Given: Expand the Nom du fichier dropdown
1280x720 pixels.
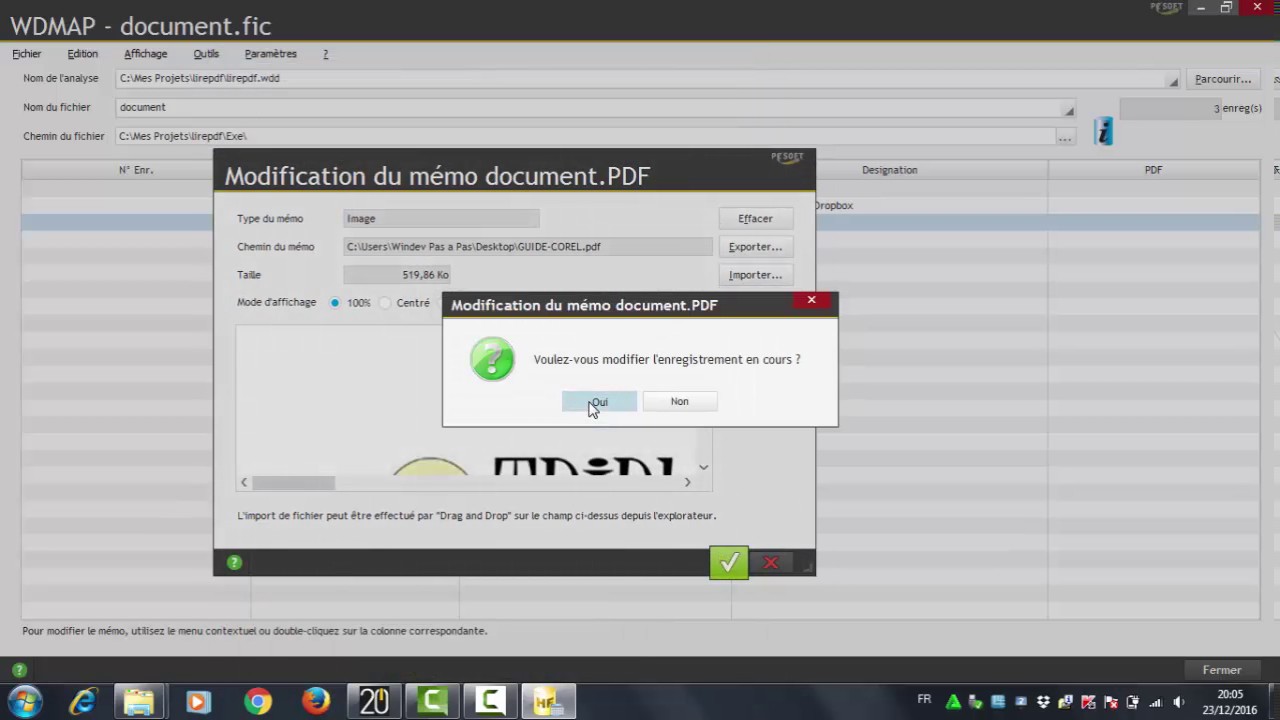Looking at the screenshot, I should pos(1068,109).
